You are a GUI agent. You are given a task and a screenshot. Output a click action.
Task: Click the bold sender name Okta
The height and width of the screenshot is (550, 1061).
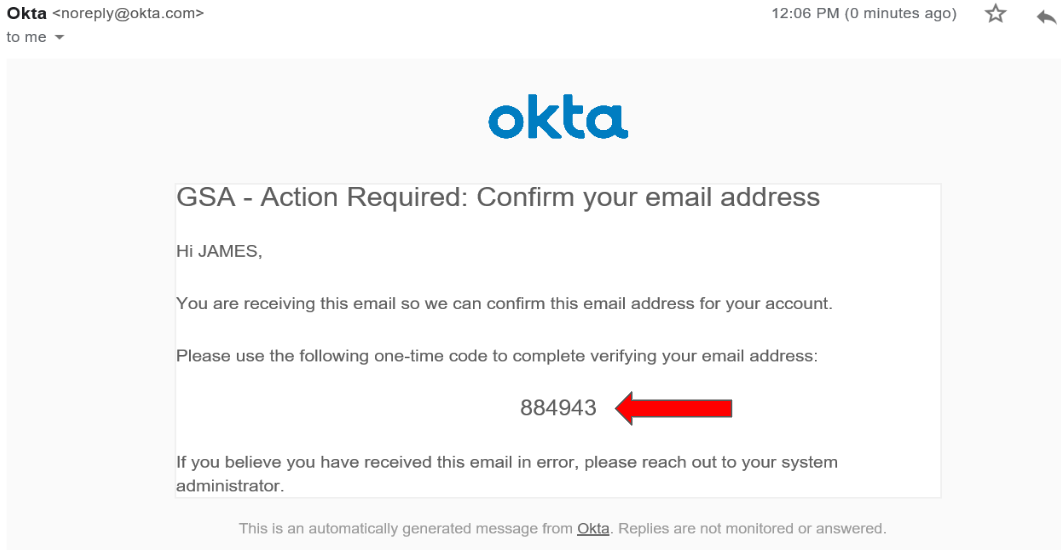[27, 14]
